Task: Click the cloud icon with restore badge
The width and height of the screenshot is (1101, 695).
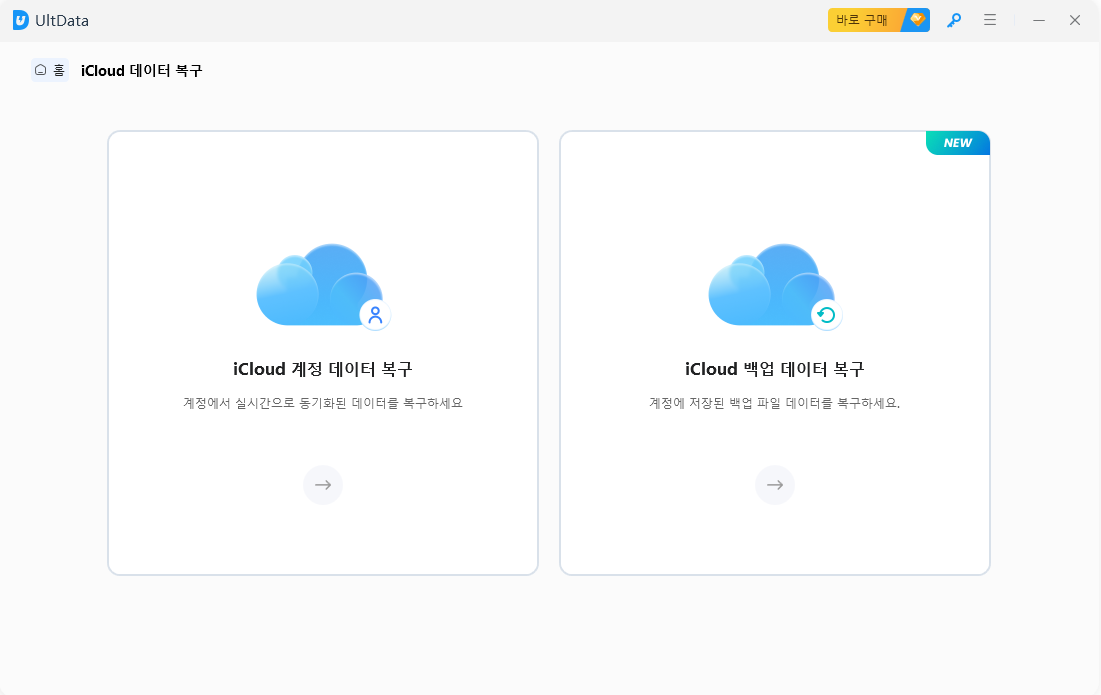Action: pyautogui.click(x=775, y=286)
